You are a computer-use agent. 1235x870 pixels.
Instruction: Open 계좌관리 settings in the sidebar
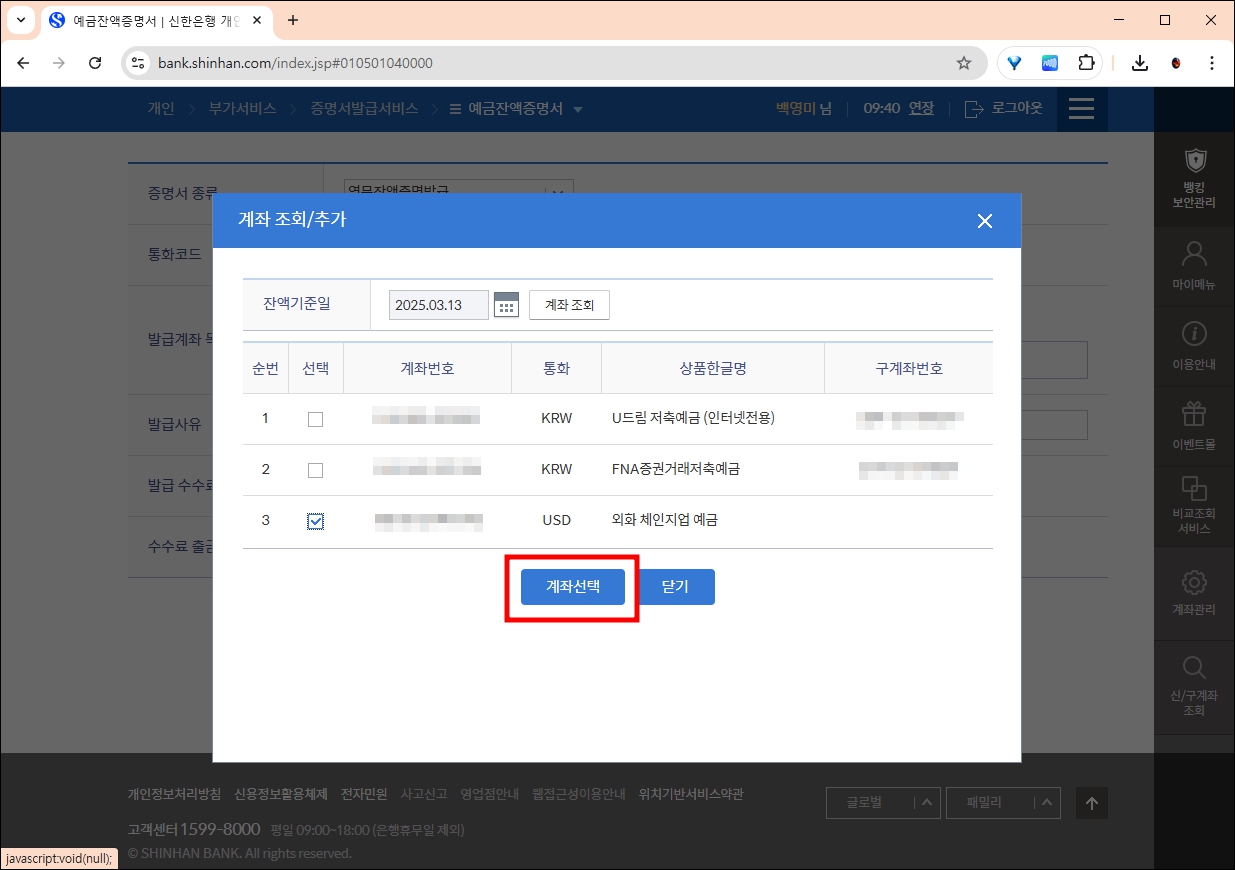[x=1194, y=594]
